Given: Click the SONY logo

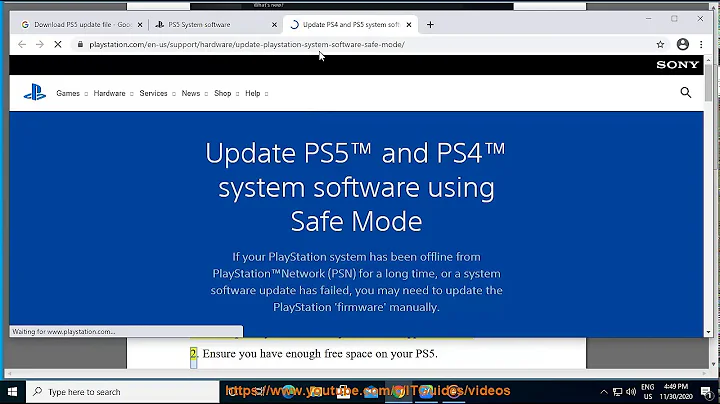Looking at the screenshot, I should coord(677,65).
